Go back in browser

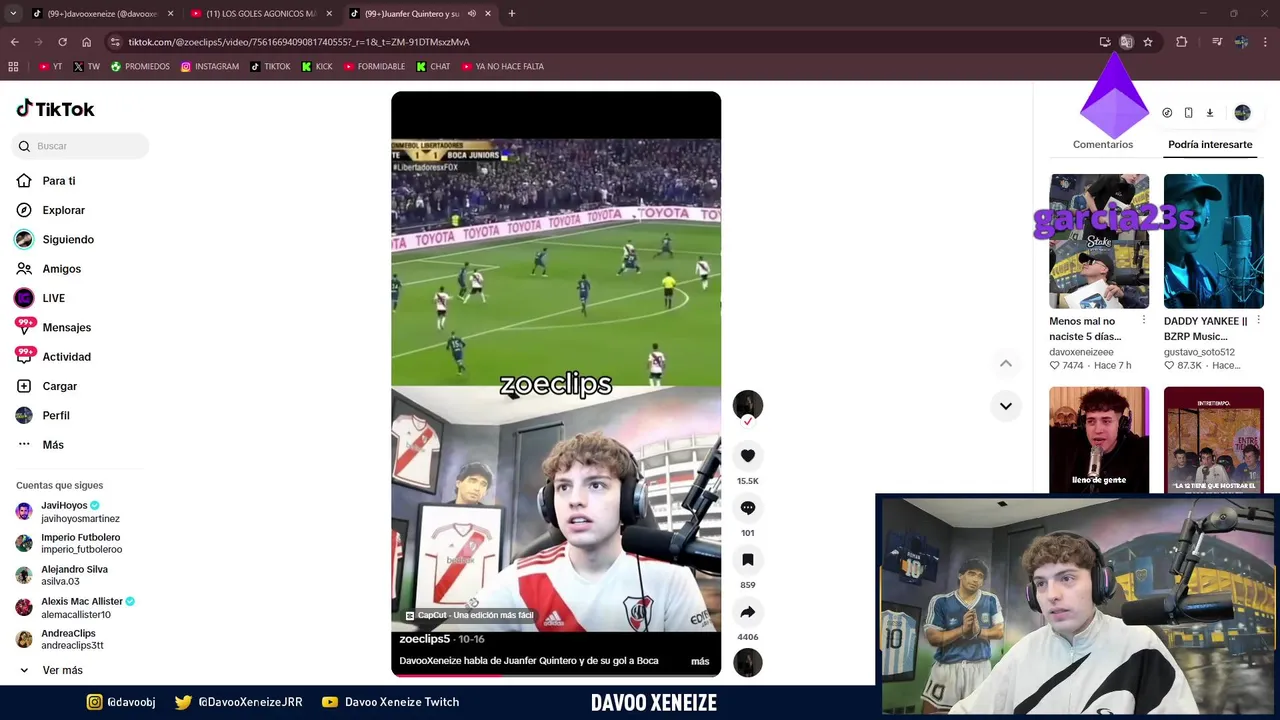tap(14, 42)
